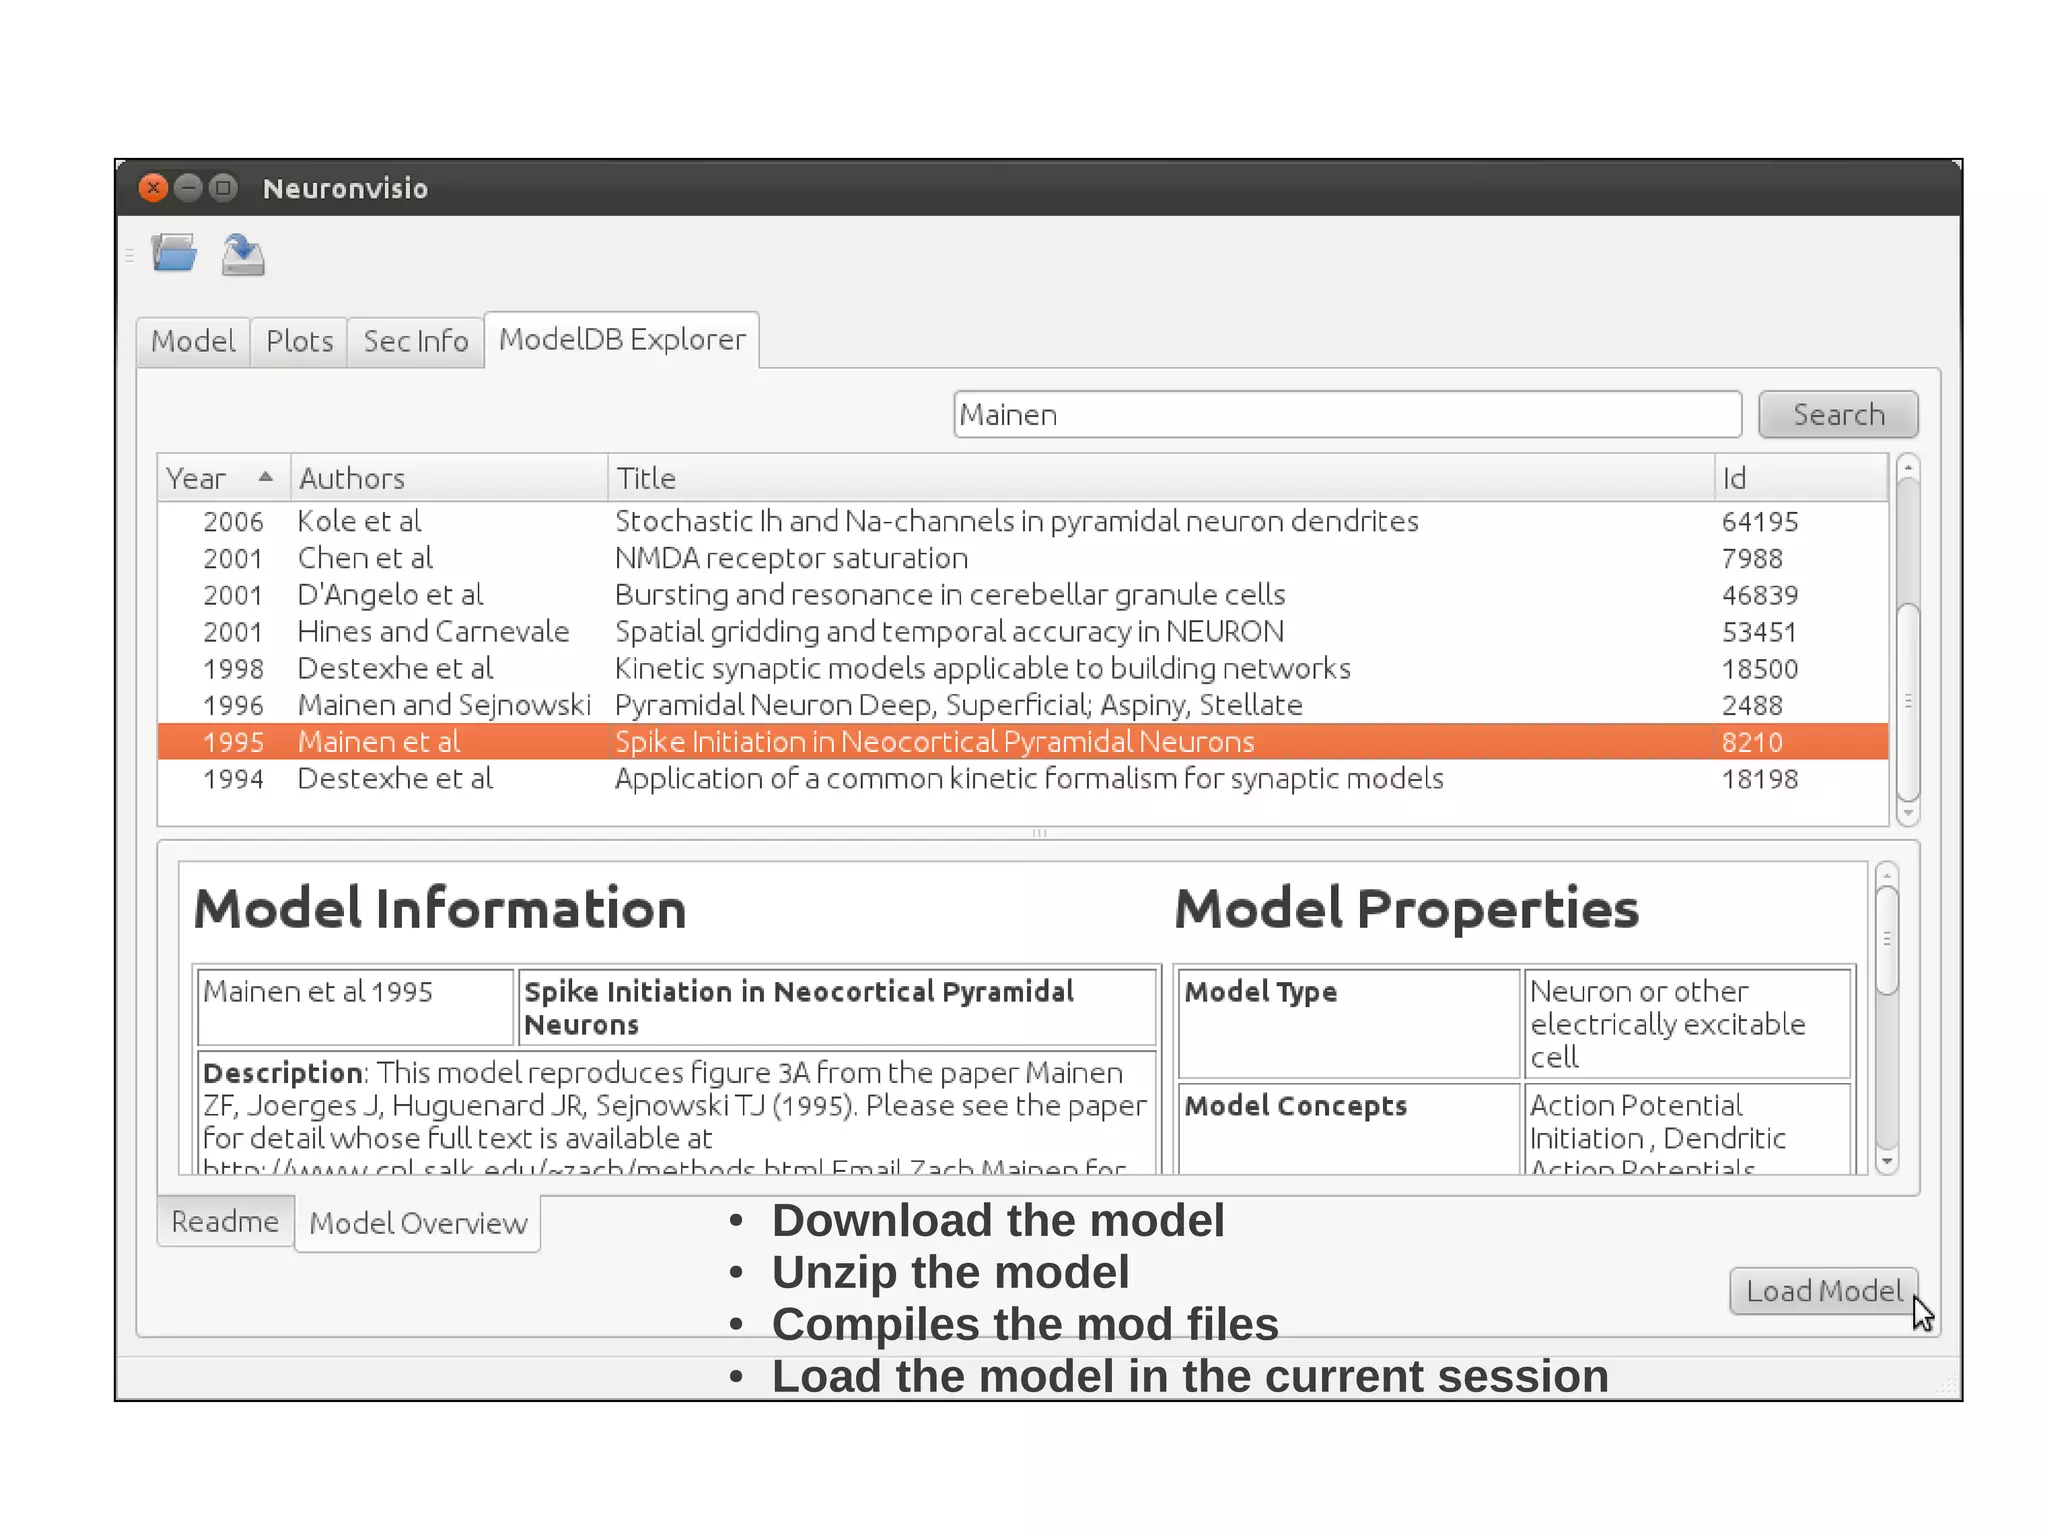Click Id cell '8210'
Screen dimensions: 2048x1535
(1752, 742)
